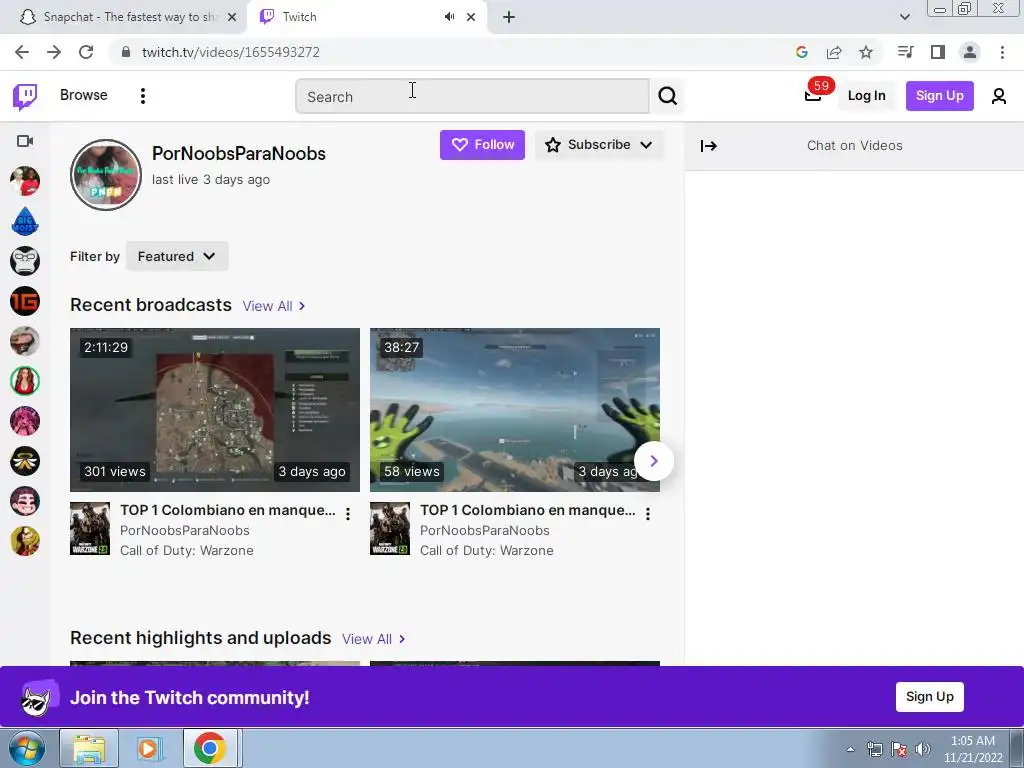Open the 1G orange logo channel in sidebar
Viewport: 1024px width, 768px height.
tap(25, 301)
